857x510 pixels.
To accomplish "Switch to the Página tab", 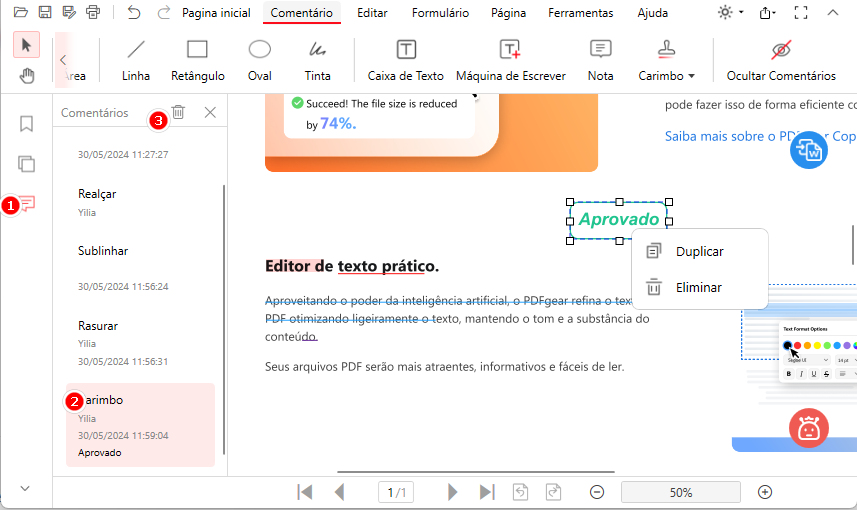I will [508, 13].
